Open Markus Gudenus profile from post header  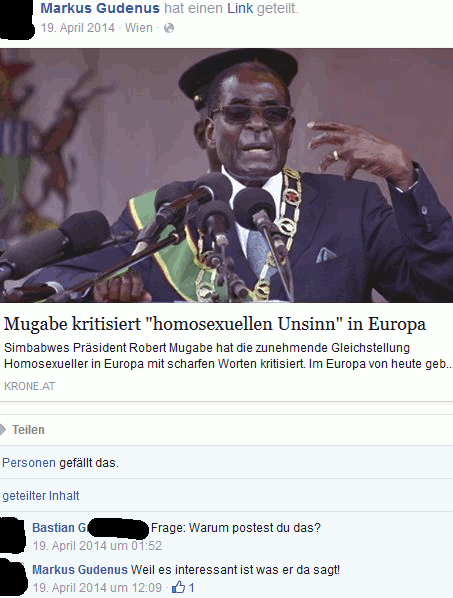coord(100,8)
